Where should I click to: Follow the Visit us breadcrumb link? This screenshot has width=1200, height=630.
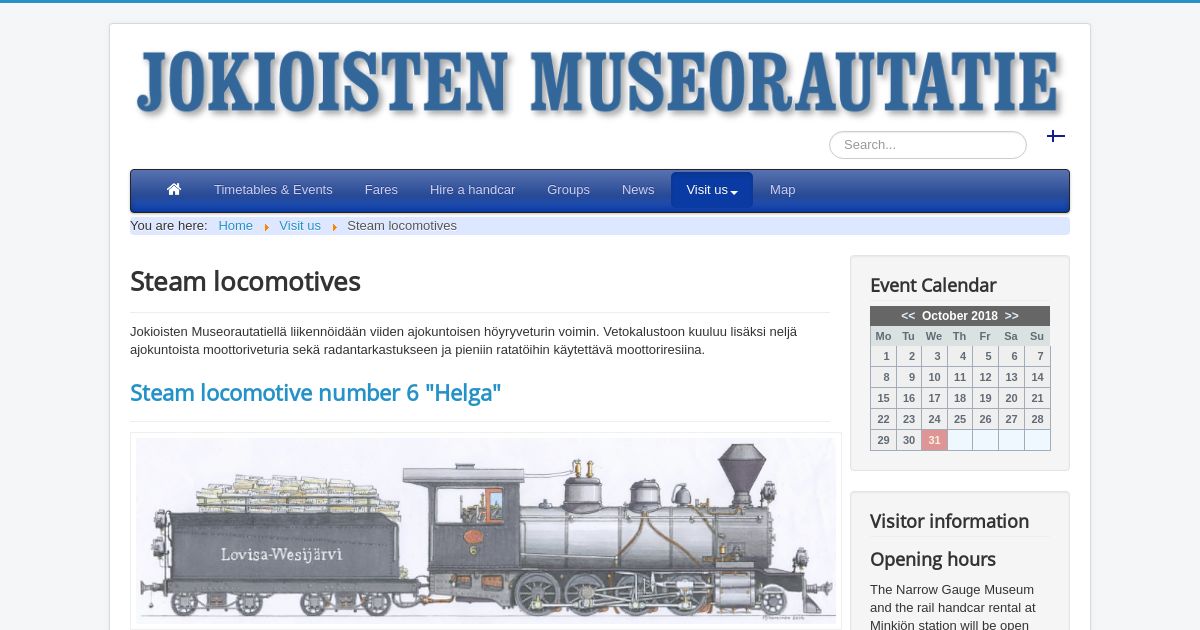click(300, 226)
